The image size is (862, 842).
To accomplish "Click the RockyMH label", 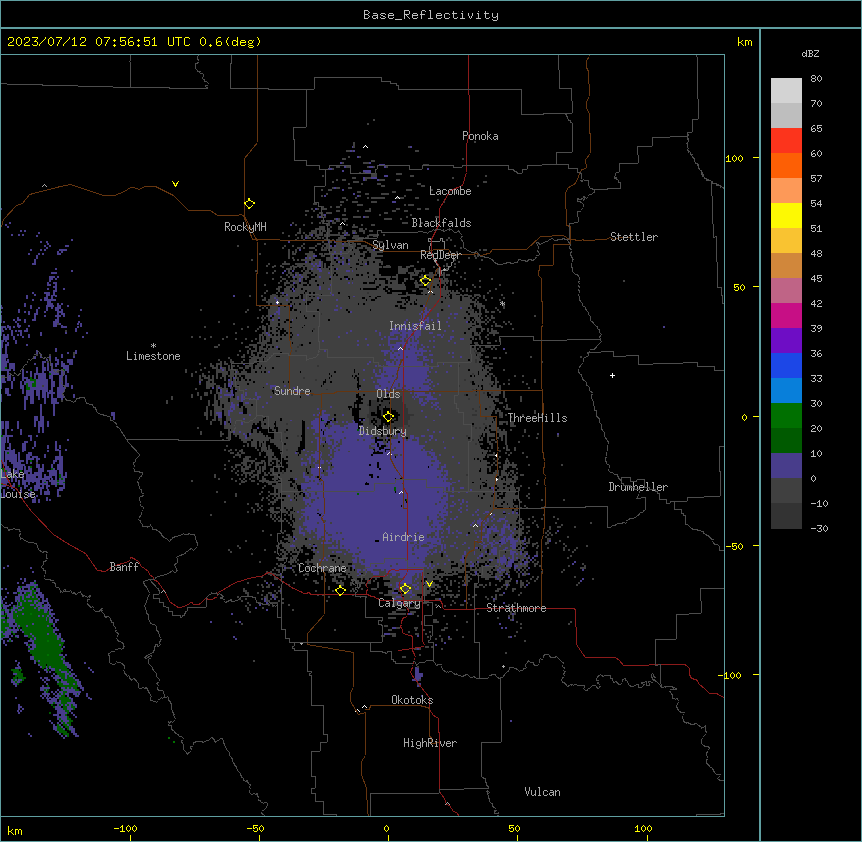I will coord(245,227).
